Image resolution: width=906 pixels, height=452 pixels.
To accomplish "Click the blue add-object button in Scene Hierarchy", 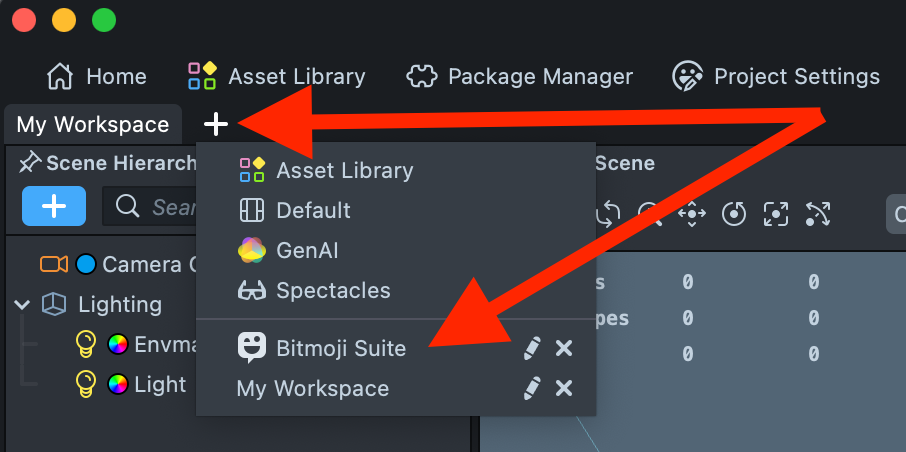I will (54, 207).
